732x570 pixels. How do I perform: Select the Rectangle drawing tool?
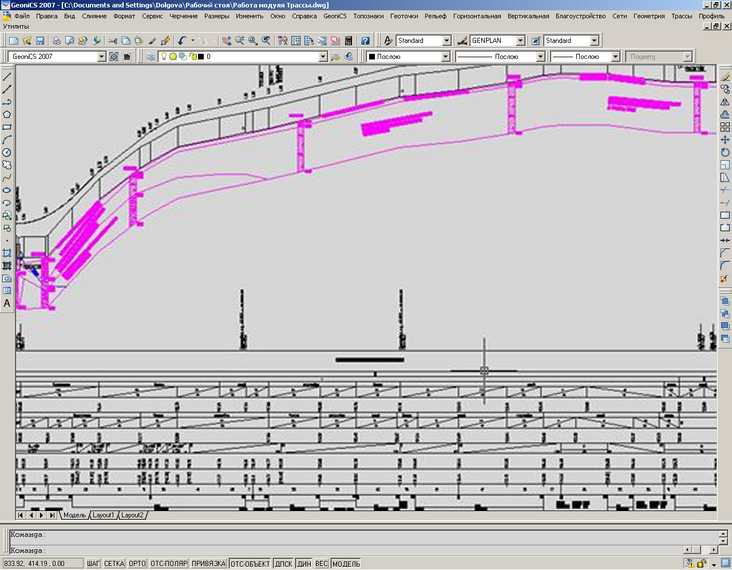pos(7,127)
